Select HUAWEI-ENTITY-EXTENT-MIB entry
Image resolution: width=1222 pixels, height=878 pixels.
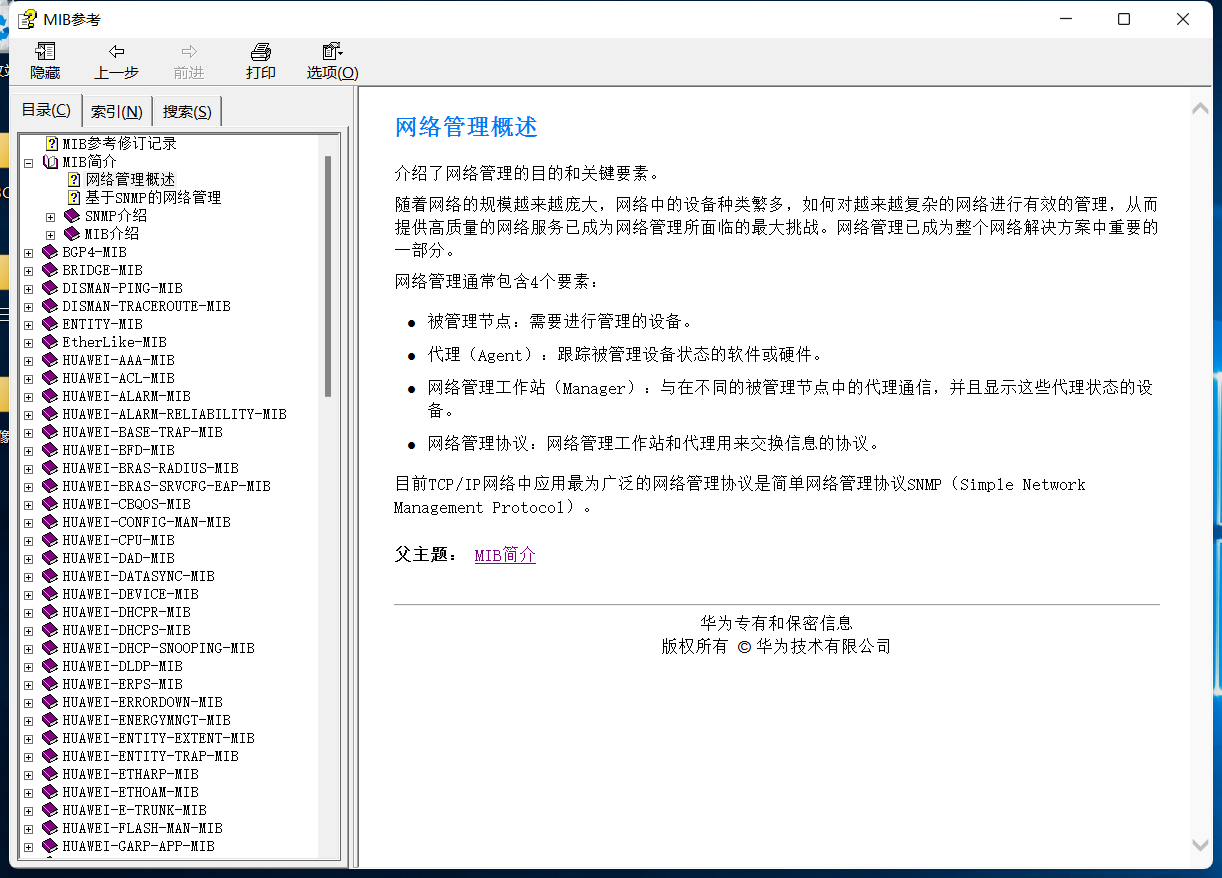[158, 738]
